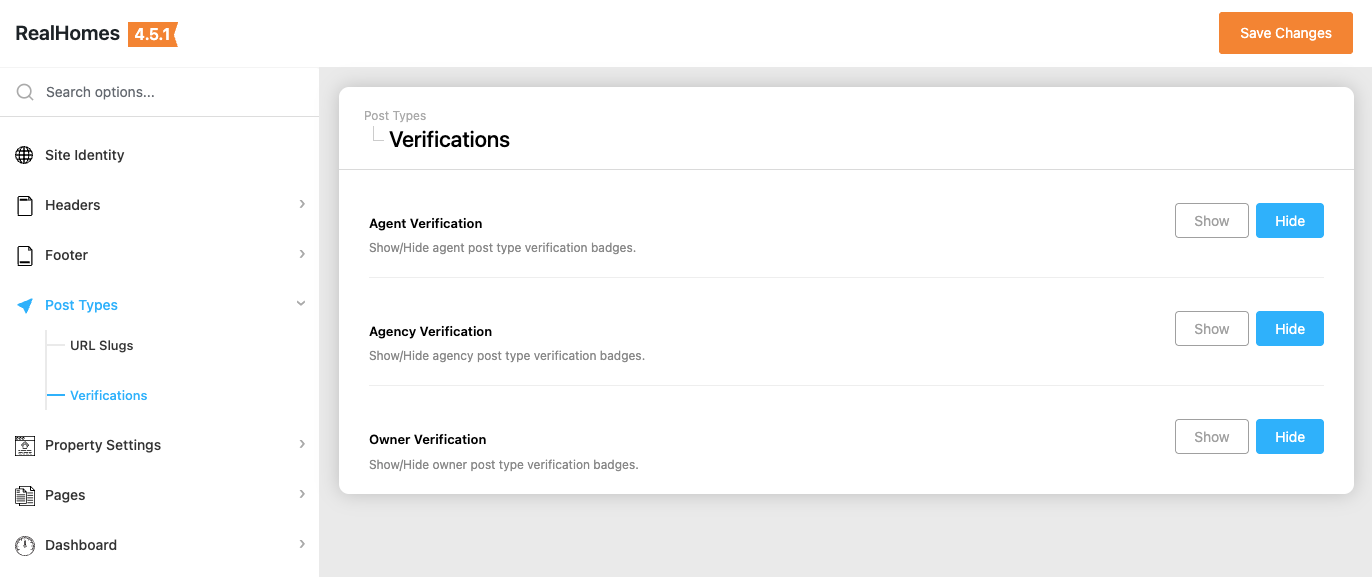Expand the Property Settings chevron

302,444
